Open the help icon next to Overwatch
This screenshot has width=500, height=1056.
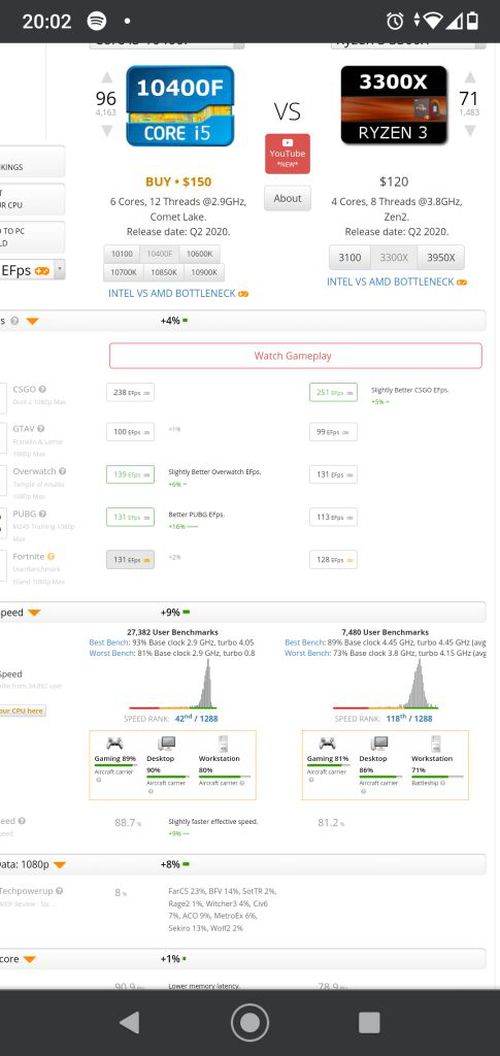(63, 471)
